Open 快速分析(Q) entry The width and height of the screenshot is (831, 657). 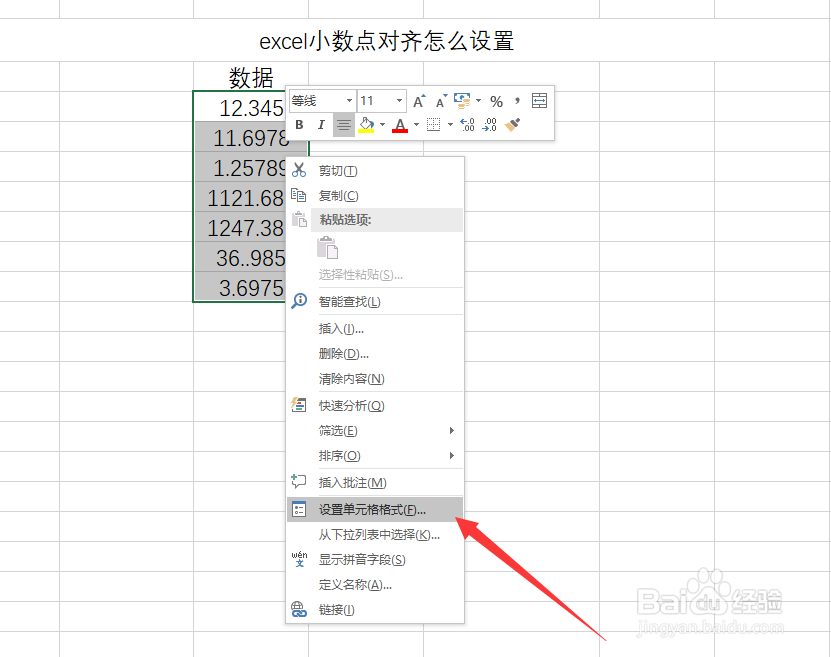375,405
